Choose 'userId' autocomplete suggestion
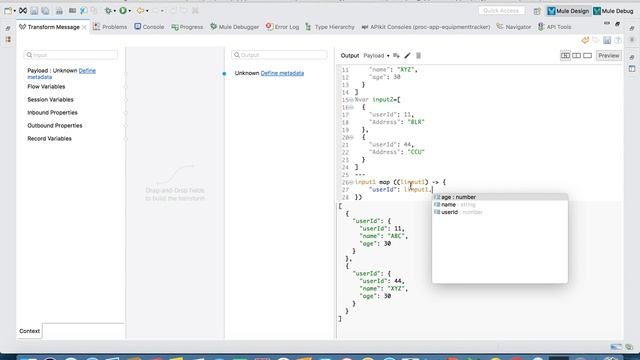The image size is (640, 360). coord(500,212)
